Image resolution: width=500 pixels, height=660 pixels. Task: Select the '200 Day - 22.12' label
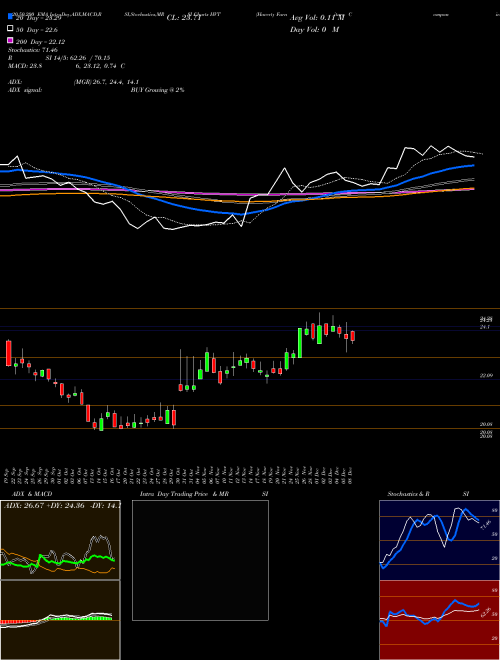[x=40, y=41]
